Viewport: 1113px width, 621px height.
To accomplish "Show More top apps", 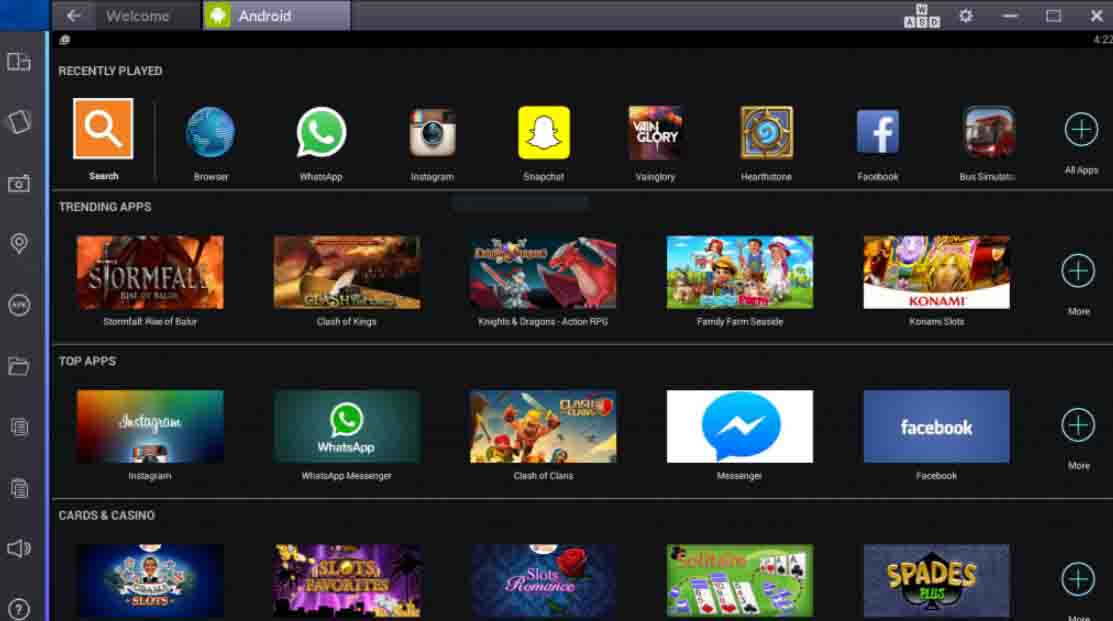I will tap(1078, 425).
